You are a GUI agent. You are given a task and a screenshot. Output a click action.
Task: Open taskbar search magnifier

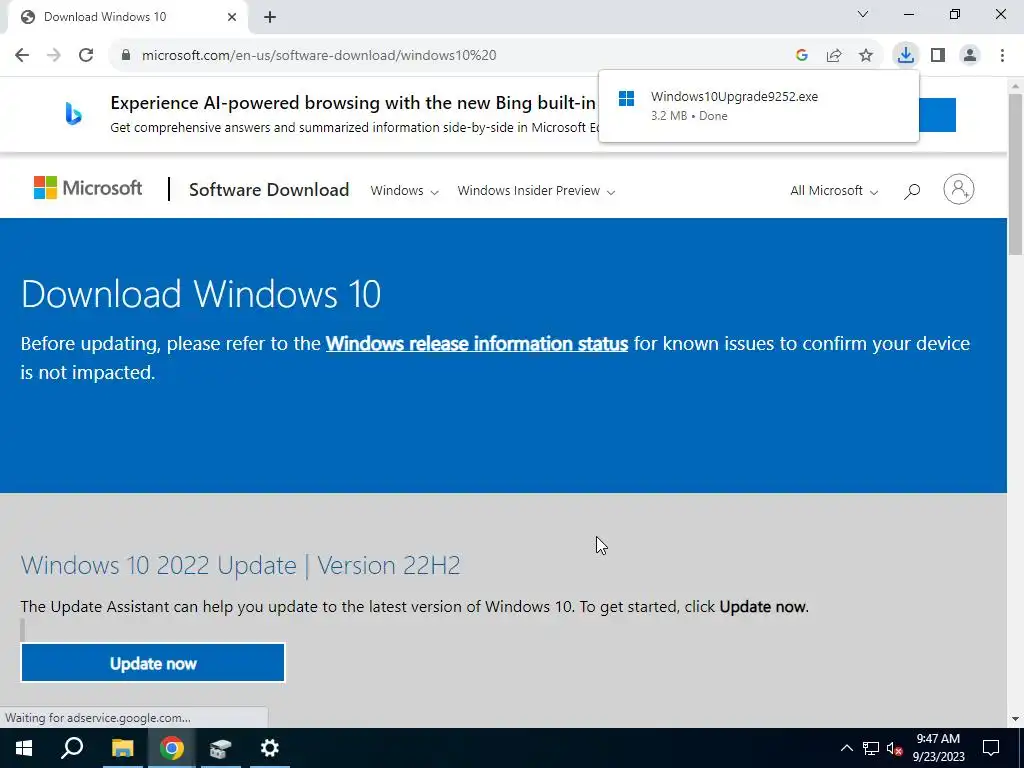(72, 748)
